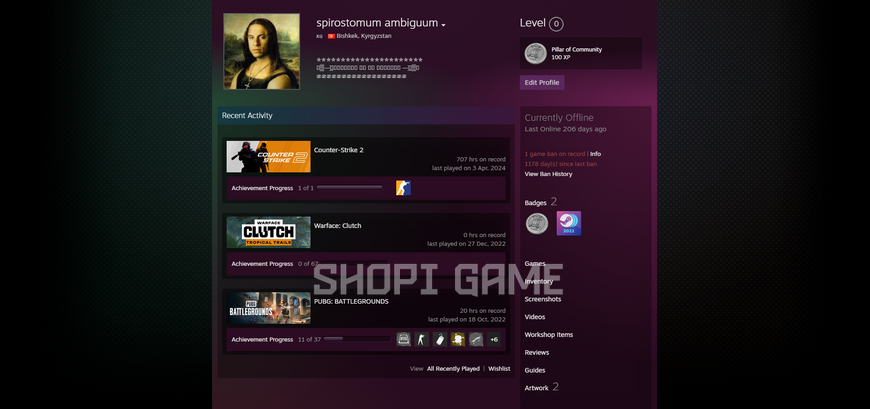870x409 pixels.
Task: Open the profile avatar picture
Action: click(261, 51)
